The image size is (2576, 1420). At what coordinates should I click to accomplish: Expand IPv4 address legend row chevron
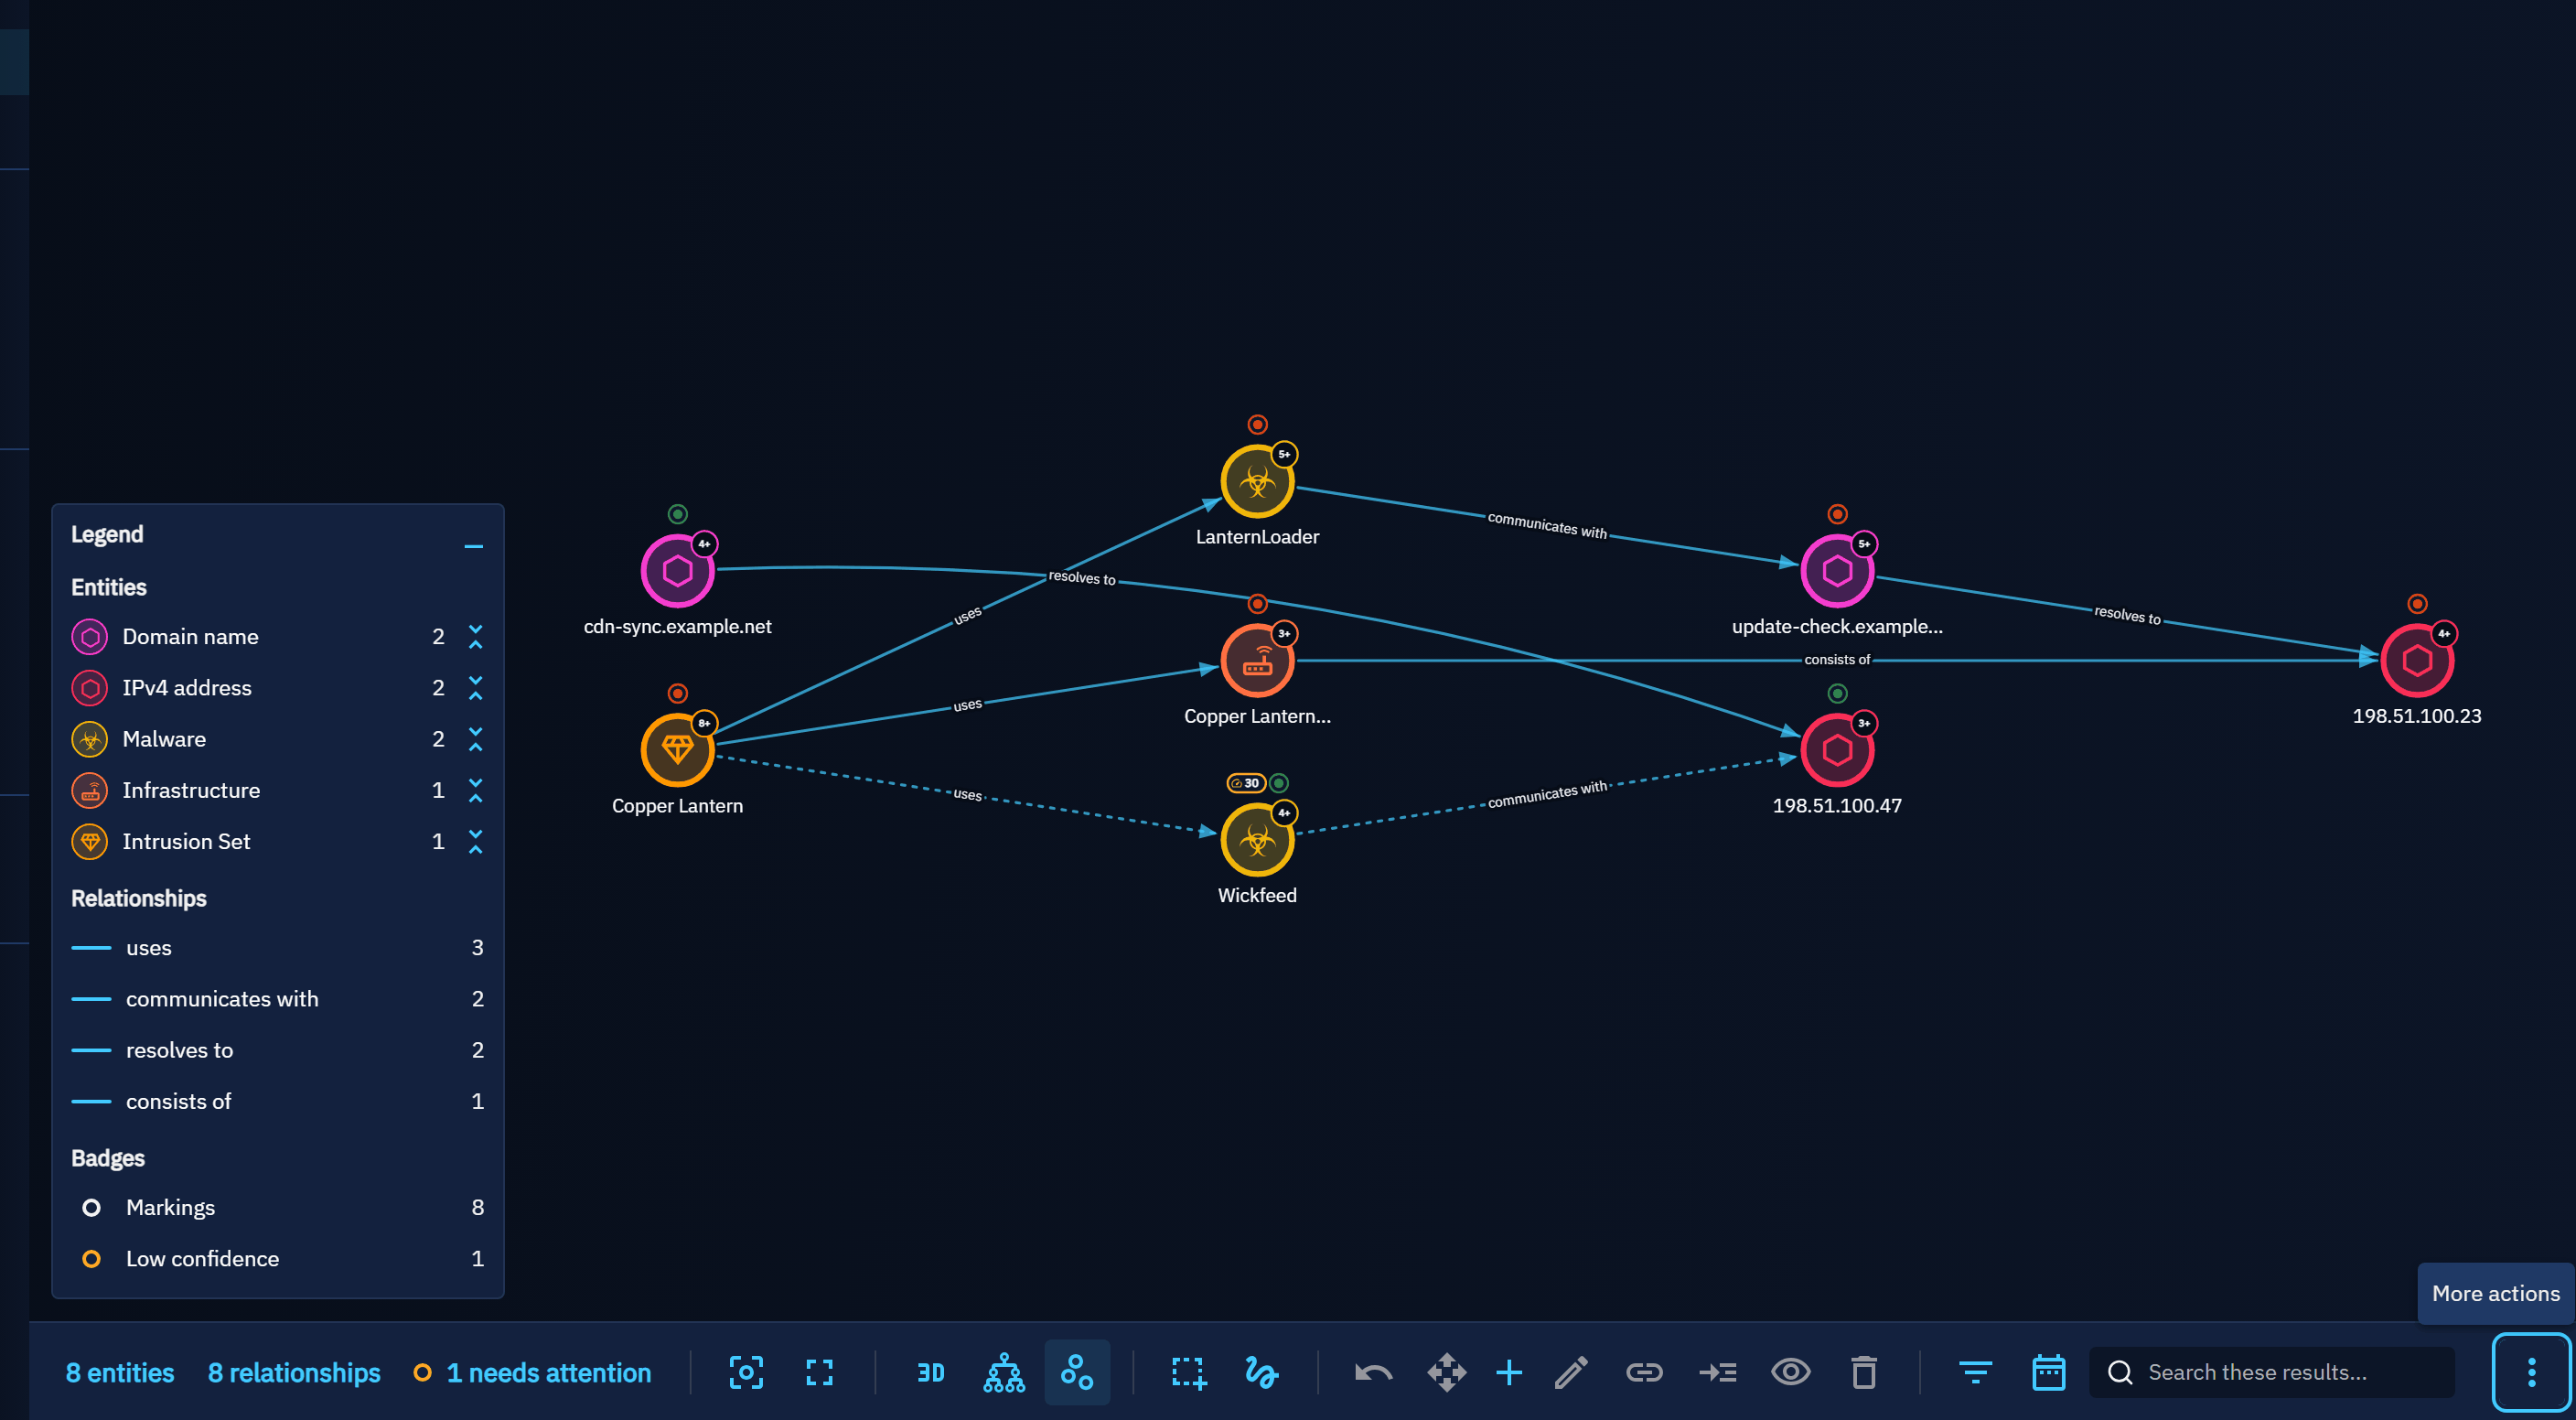point(476,688)
